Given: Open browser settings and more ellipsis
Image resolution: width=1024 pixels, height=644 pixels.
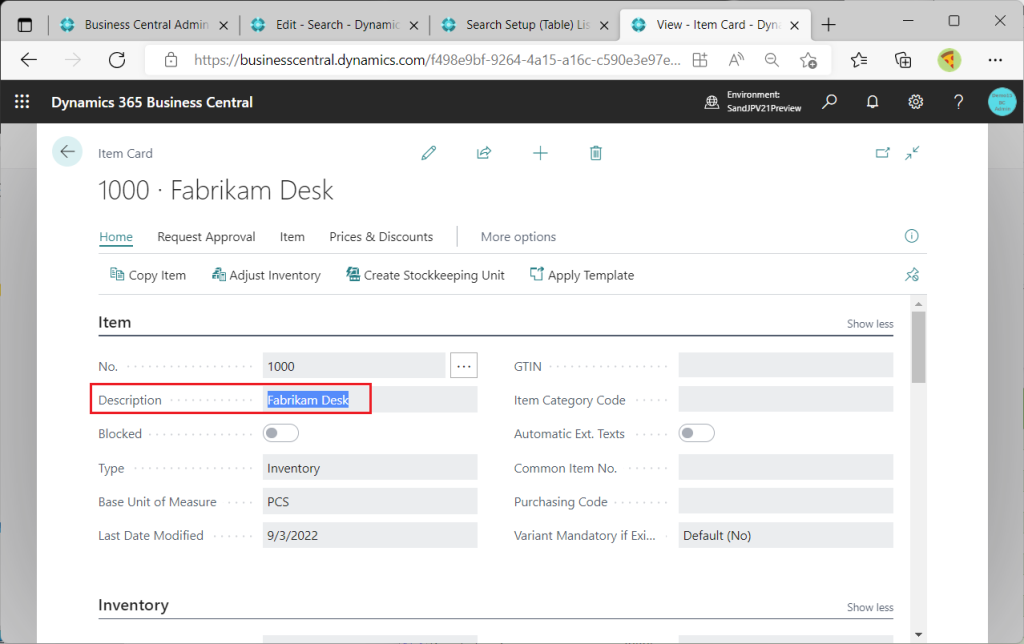Looking at the screenshot, I should 995,60.
